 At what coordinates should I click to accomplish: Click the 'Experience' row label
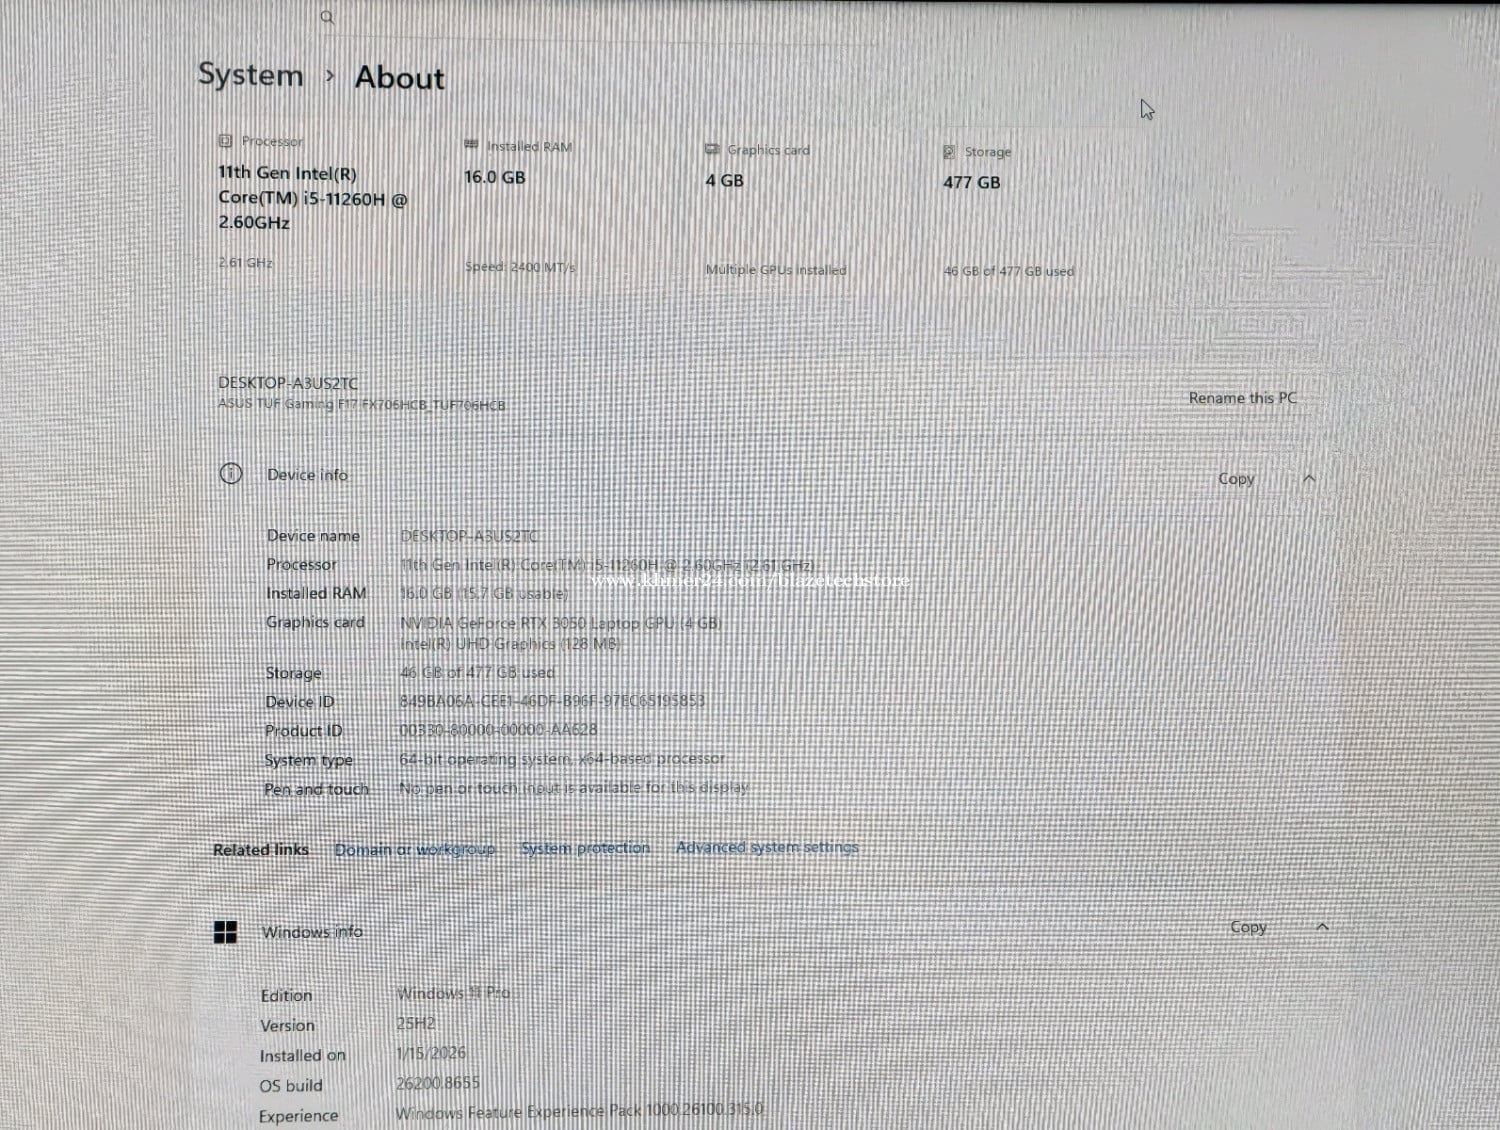click(298, 1116)
